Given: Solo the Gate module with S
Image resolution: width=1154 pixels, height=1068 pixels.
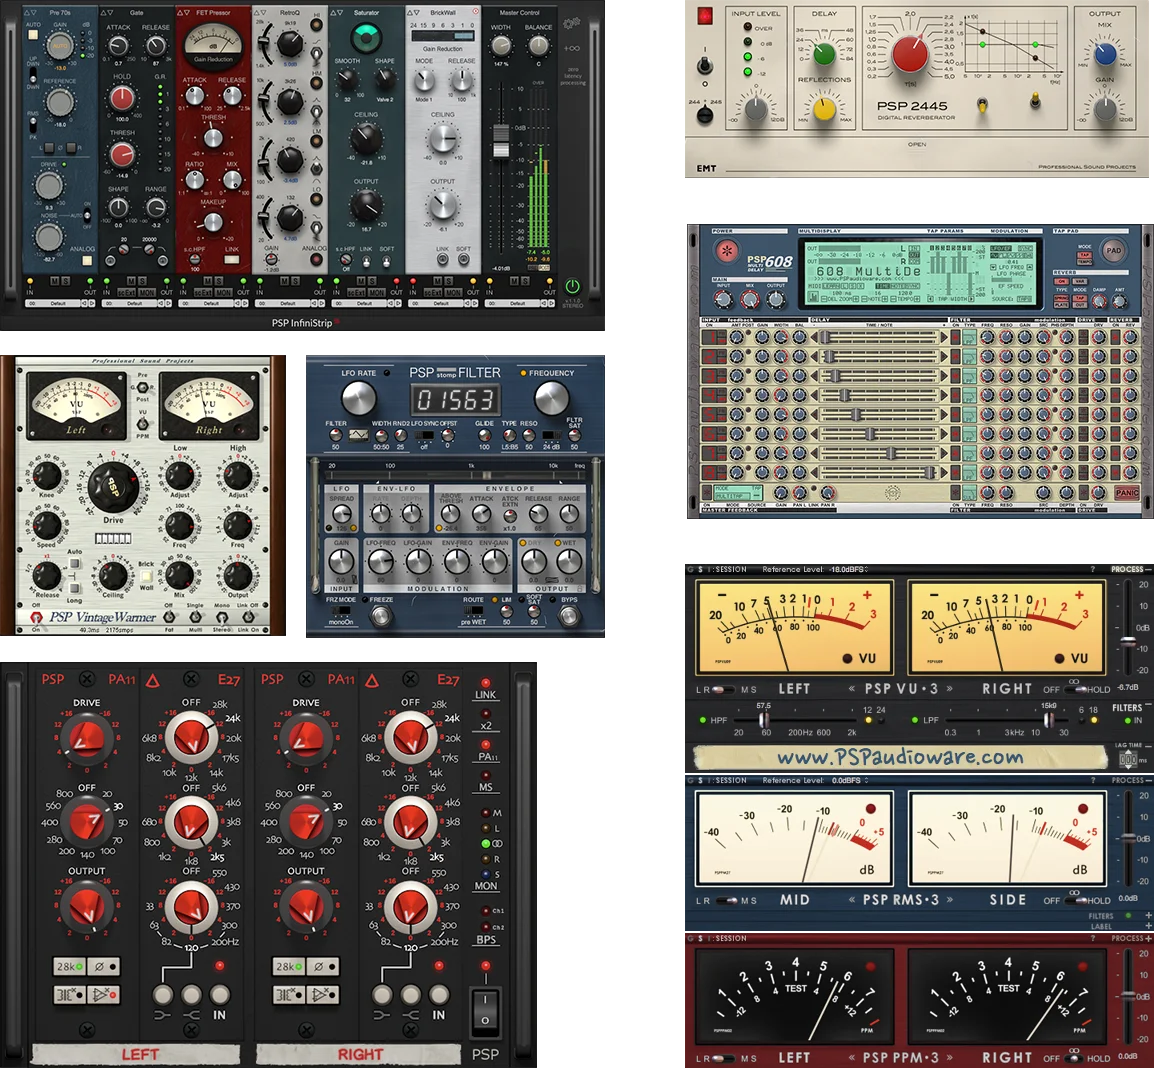Looking at the screenshot, I should click(x=142, y=281).
